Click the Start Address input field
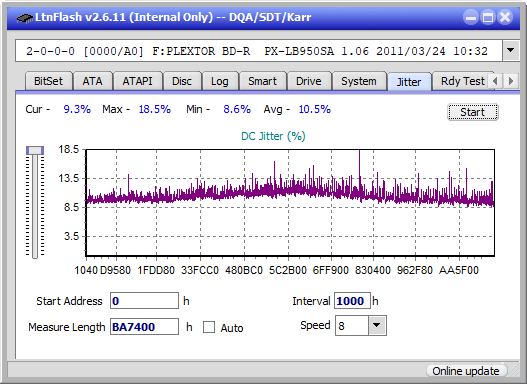Image resolution: width=527 pixels, height=384 pixels. coord(144,301)
